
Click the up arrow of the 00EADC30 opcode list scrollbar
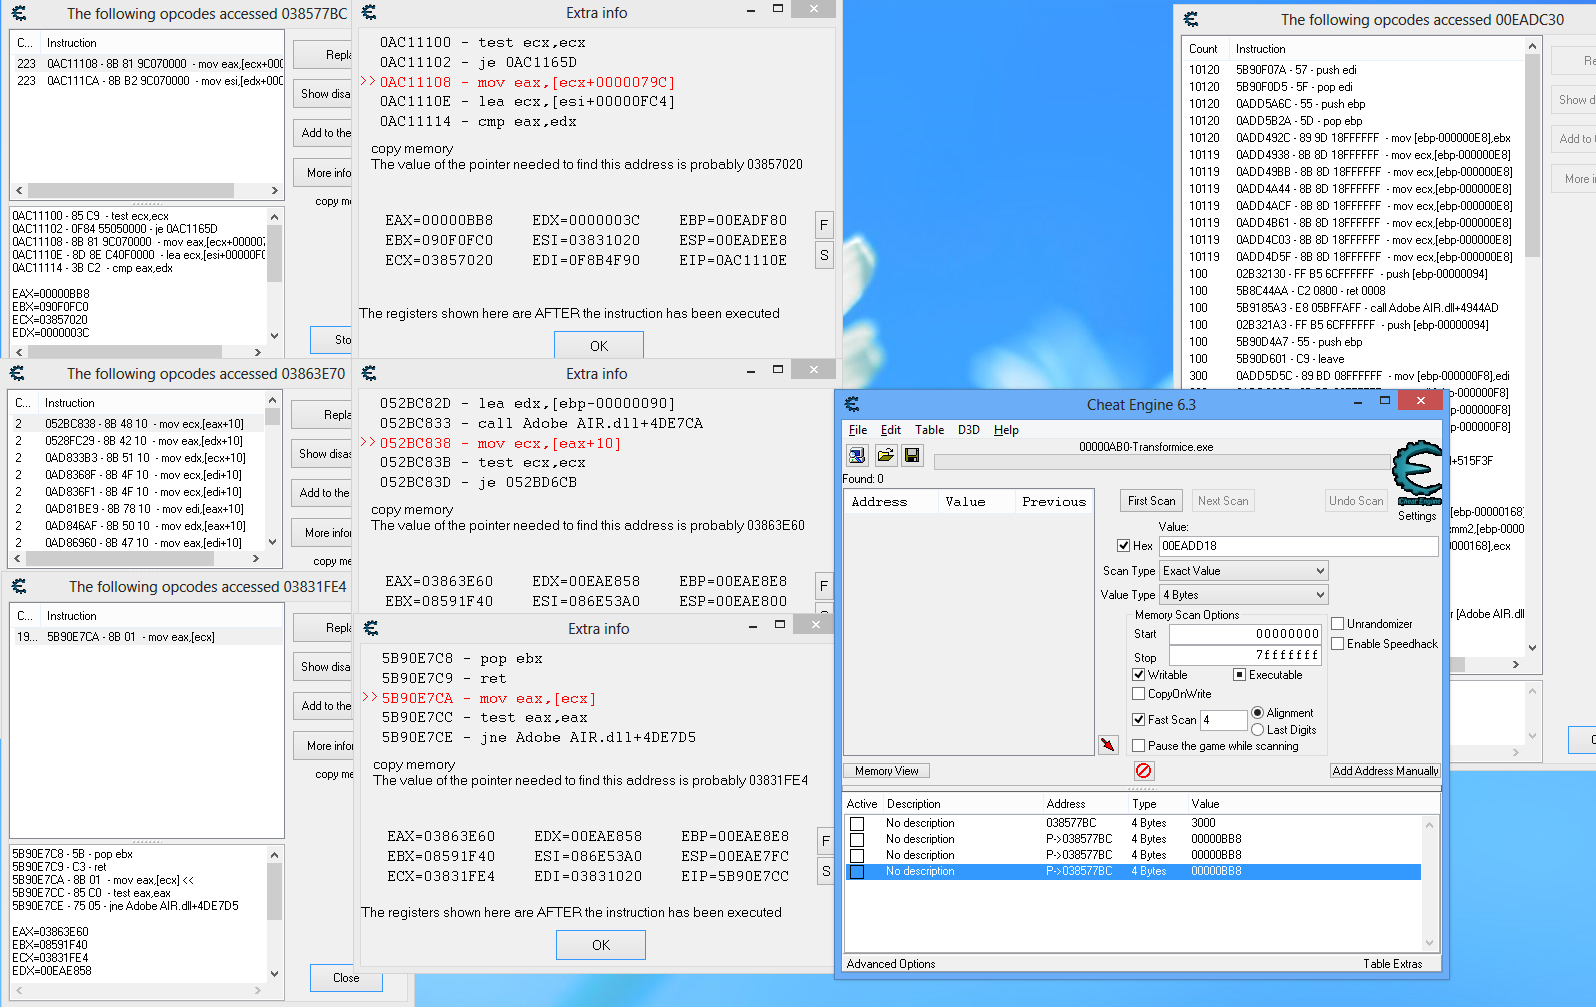(1532, 46)
